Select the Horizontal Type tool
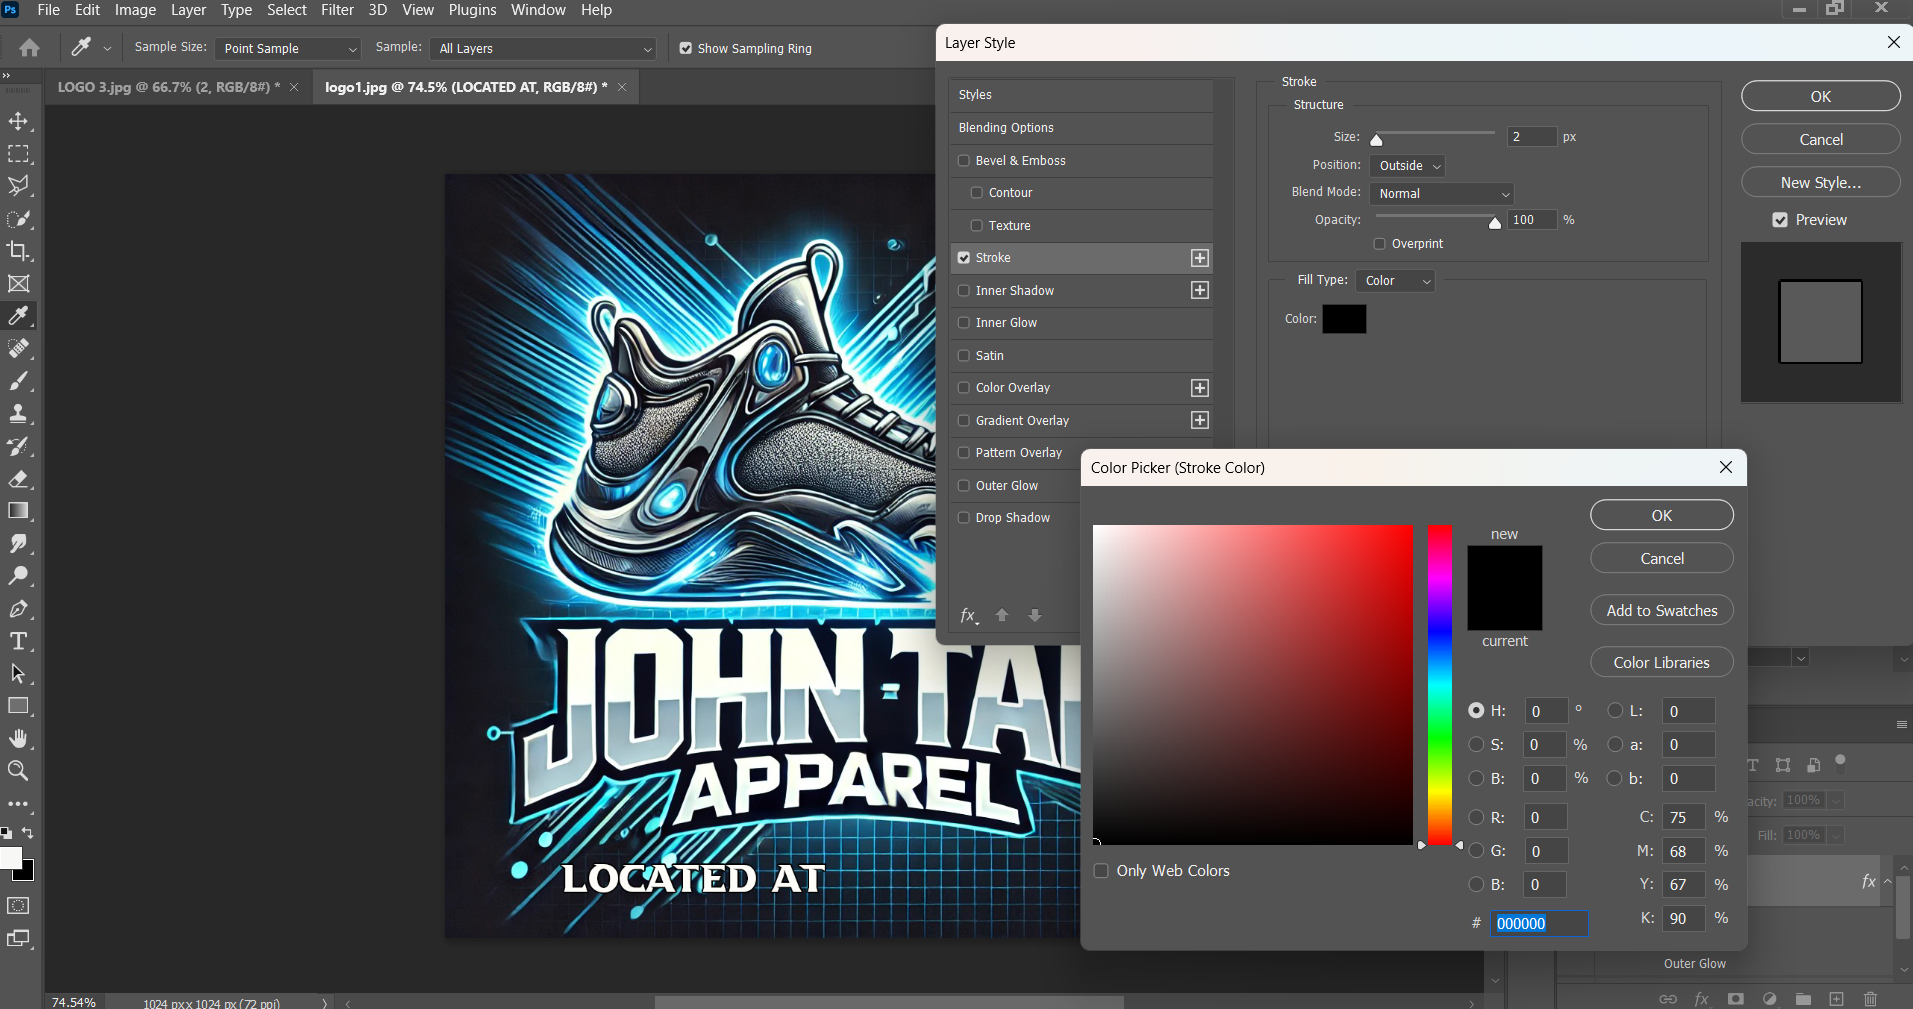 point(18,641)
